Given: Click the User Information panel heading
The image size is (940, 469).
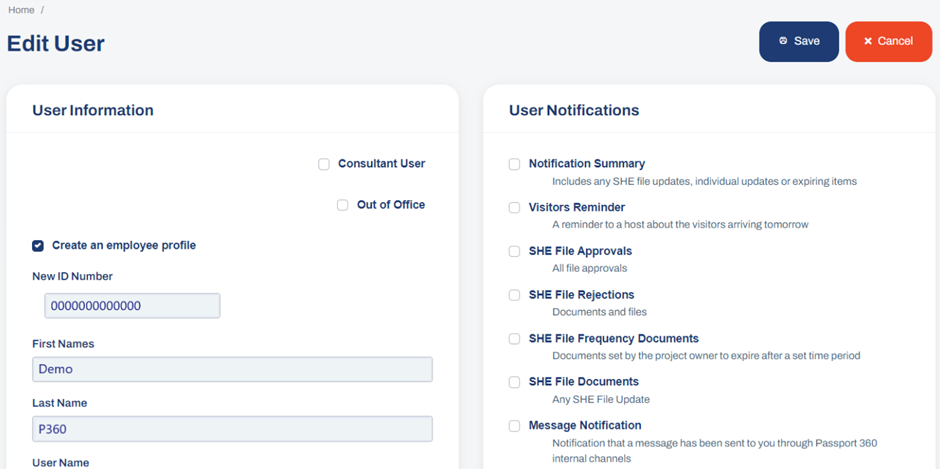Looking at the screenshot, I should click(93, 110).
